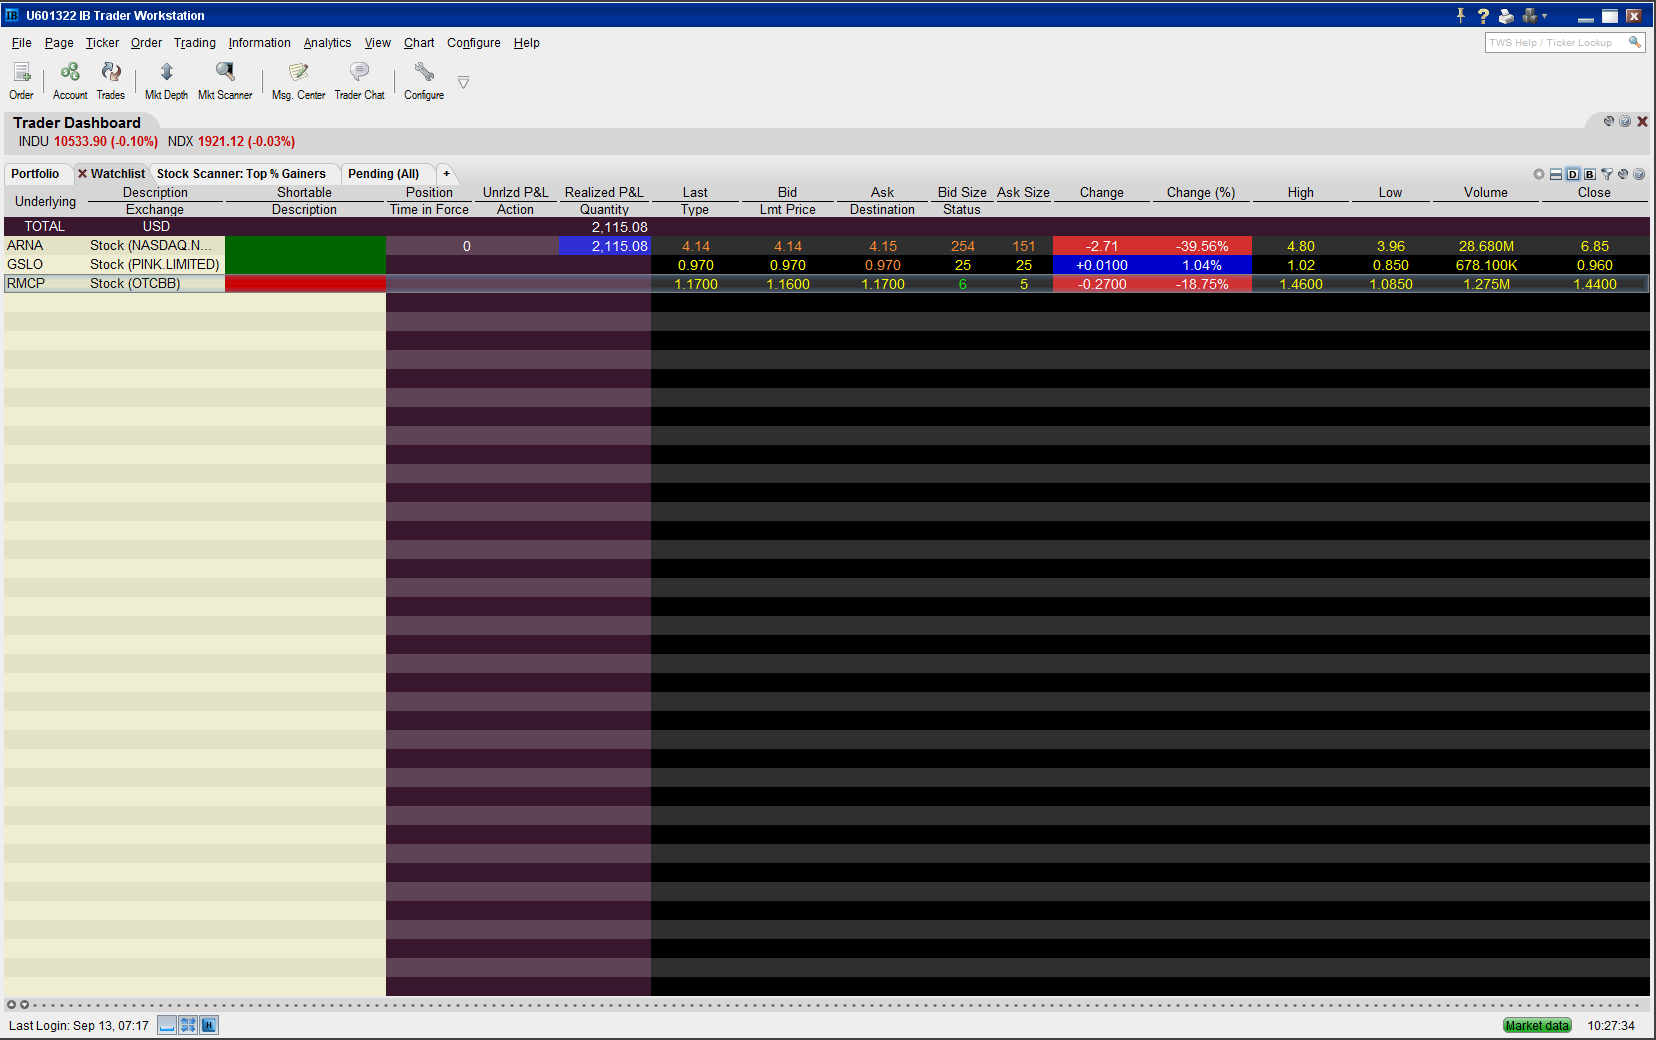Screen dimensions: 1656x1040
Task: Switch to the Portfolio tab
Action: coord(36,174)
